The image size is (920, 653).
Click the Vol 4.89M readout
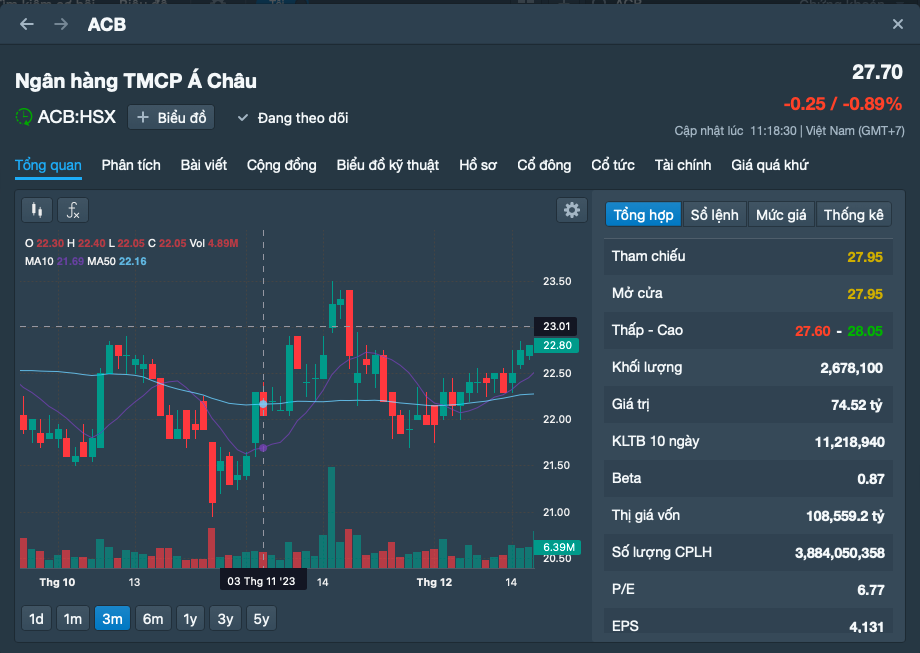click(x=214, y=243)
